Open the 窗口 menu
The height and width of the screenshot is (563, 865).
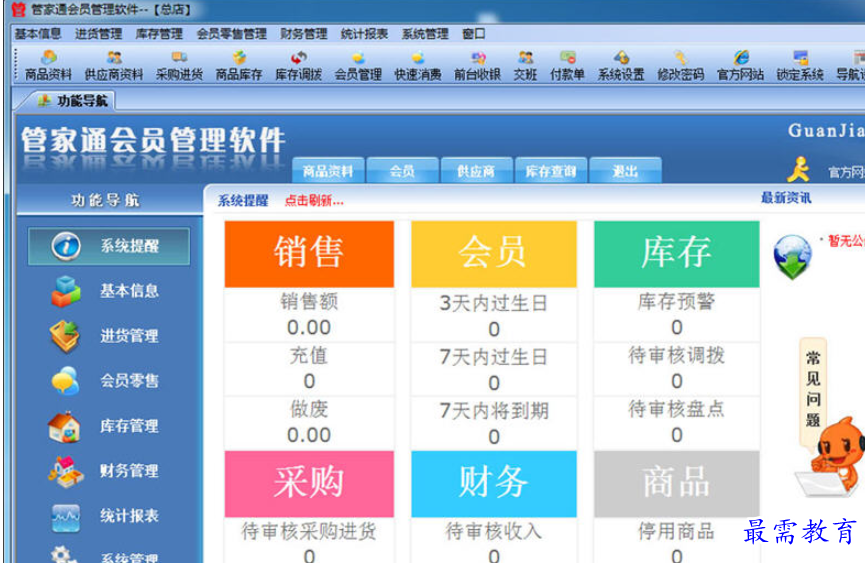473,34
